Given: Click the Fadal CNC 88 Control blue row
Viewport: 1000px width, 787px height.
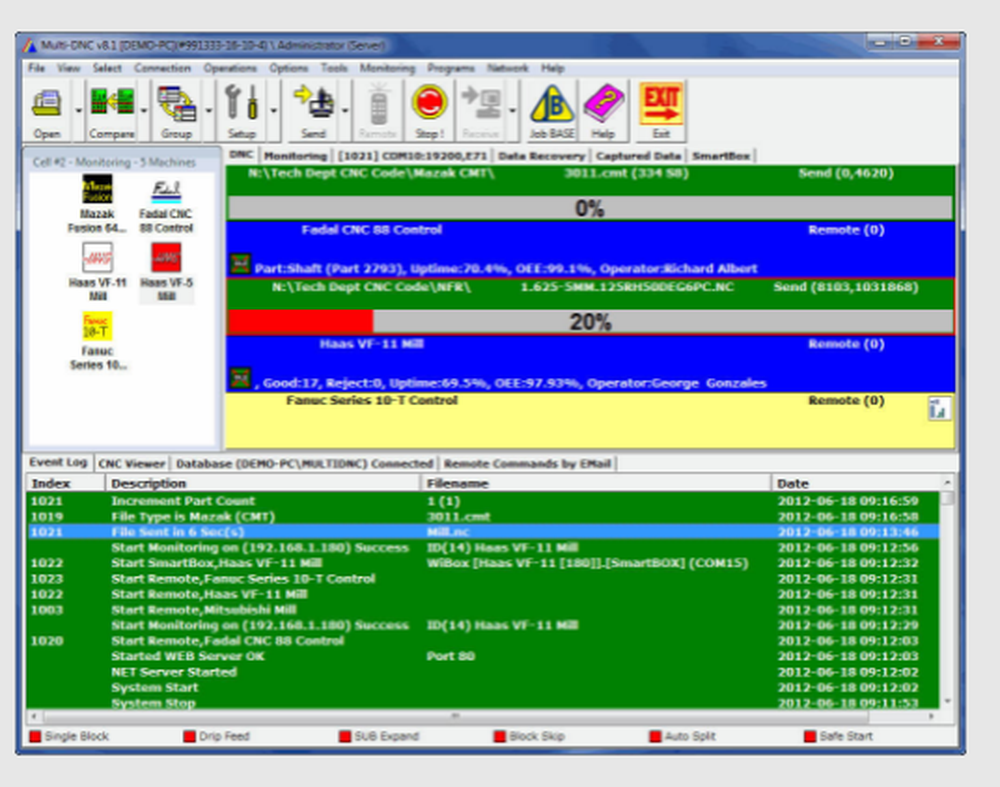Looking at the screenshot, I should pyautogui.click(x=590, y=249).
